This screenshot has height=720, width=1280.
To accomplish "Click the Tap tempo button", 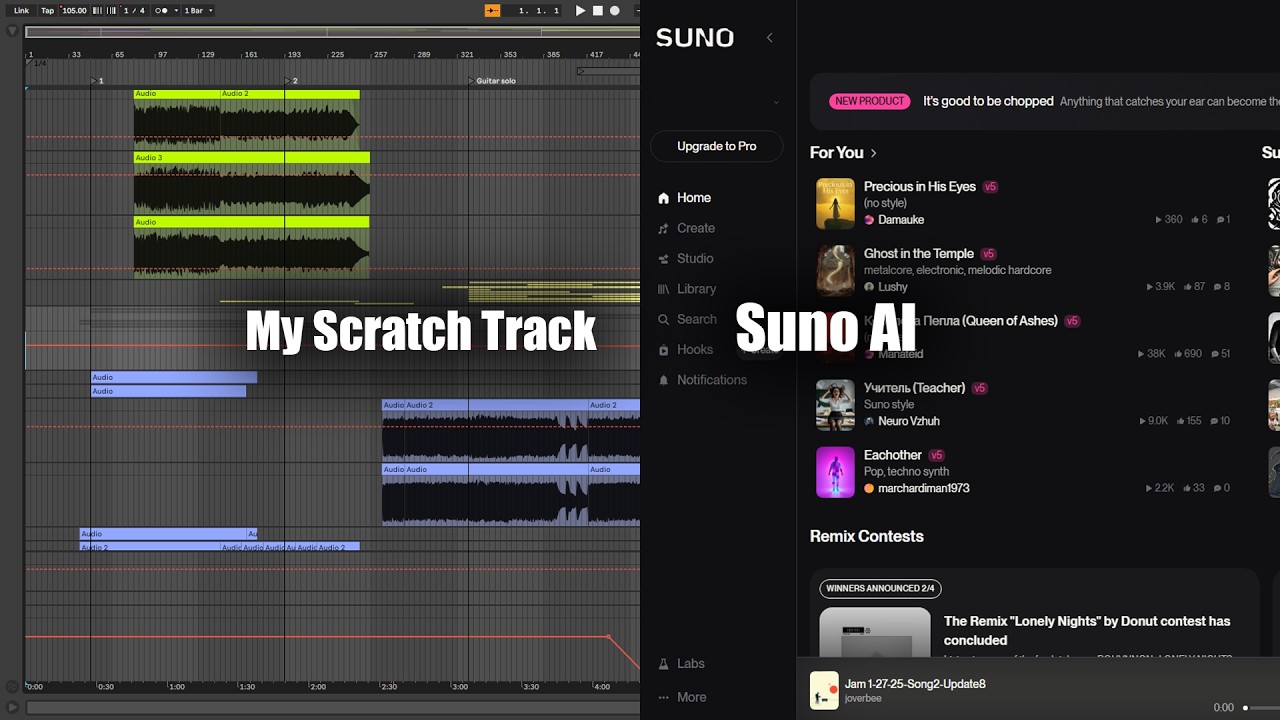I will point(47,10).
